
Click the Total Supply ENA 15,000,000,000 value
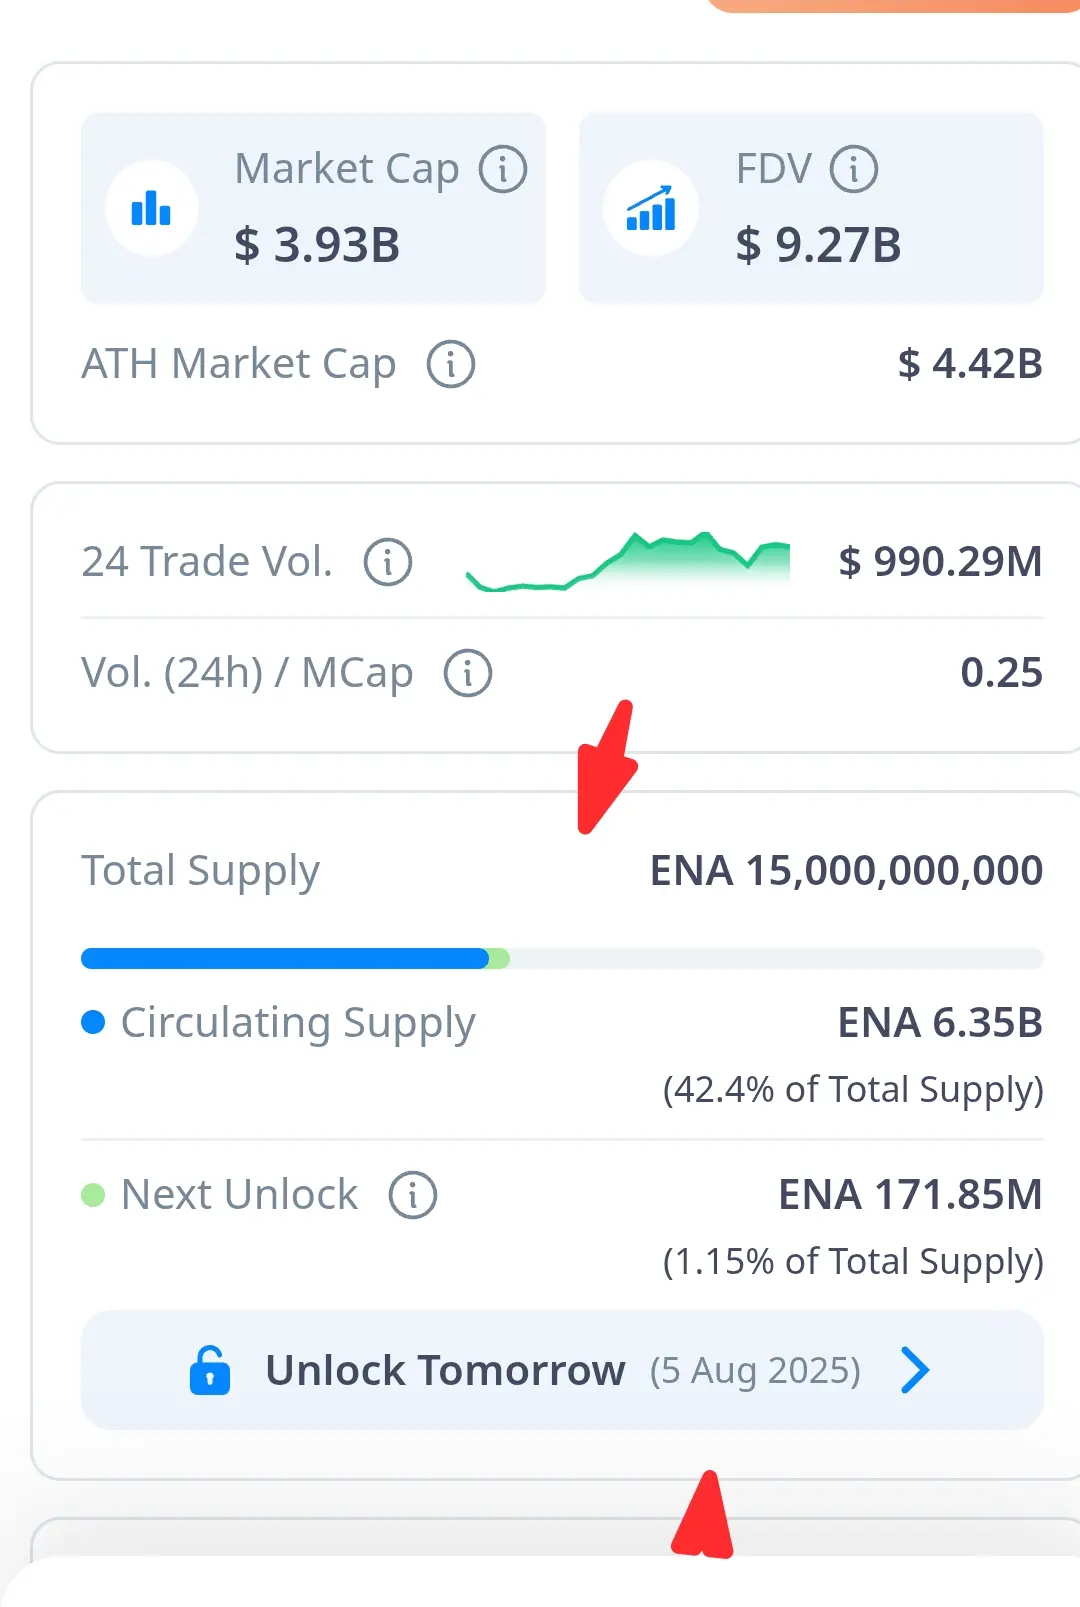(846, 870)
